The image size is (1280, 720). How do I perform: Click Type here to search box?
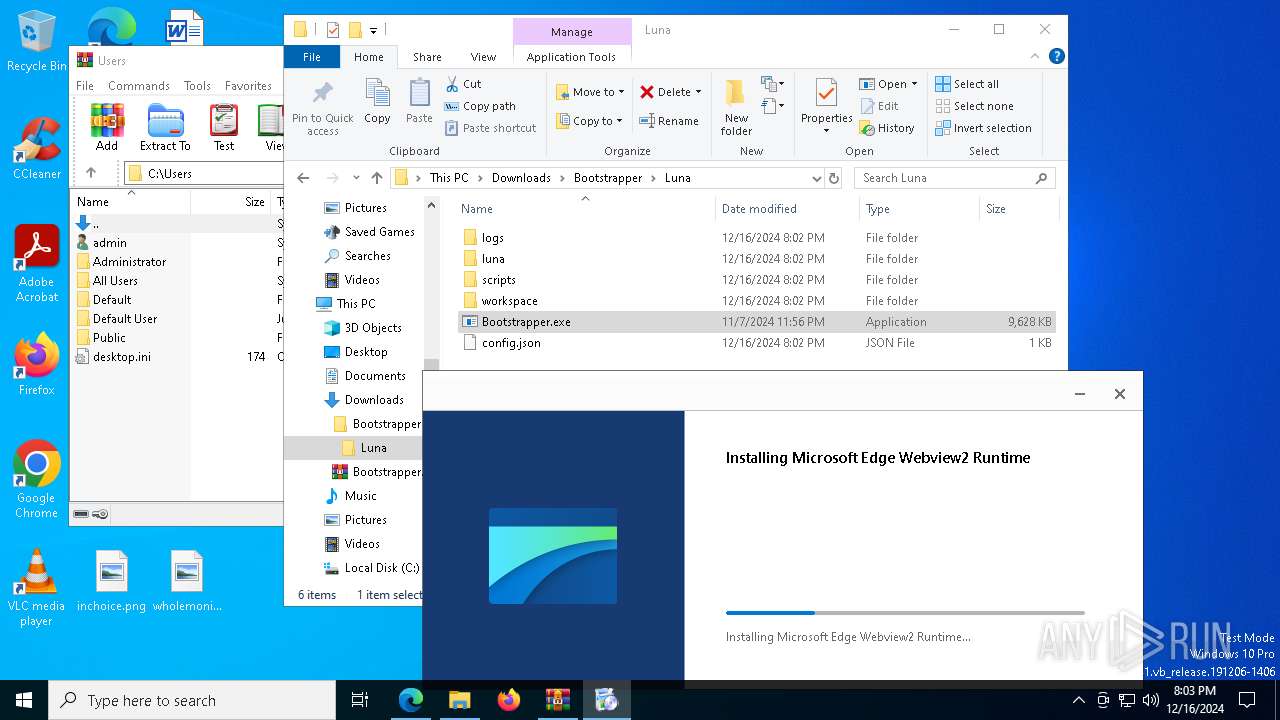pos(192,700)
